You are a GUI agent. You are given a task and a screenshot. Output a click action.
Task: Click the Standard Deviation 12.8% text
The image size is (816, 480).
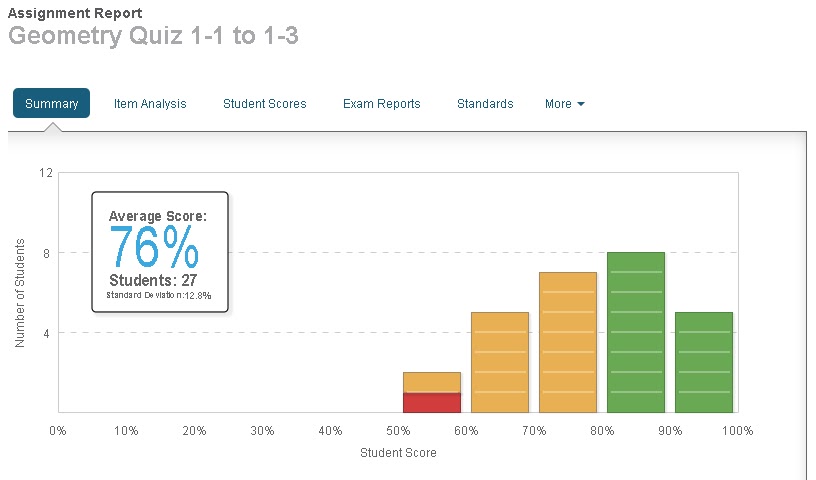click(x=159, y=295)
